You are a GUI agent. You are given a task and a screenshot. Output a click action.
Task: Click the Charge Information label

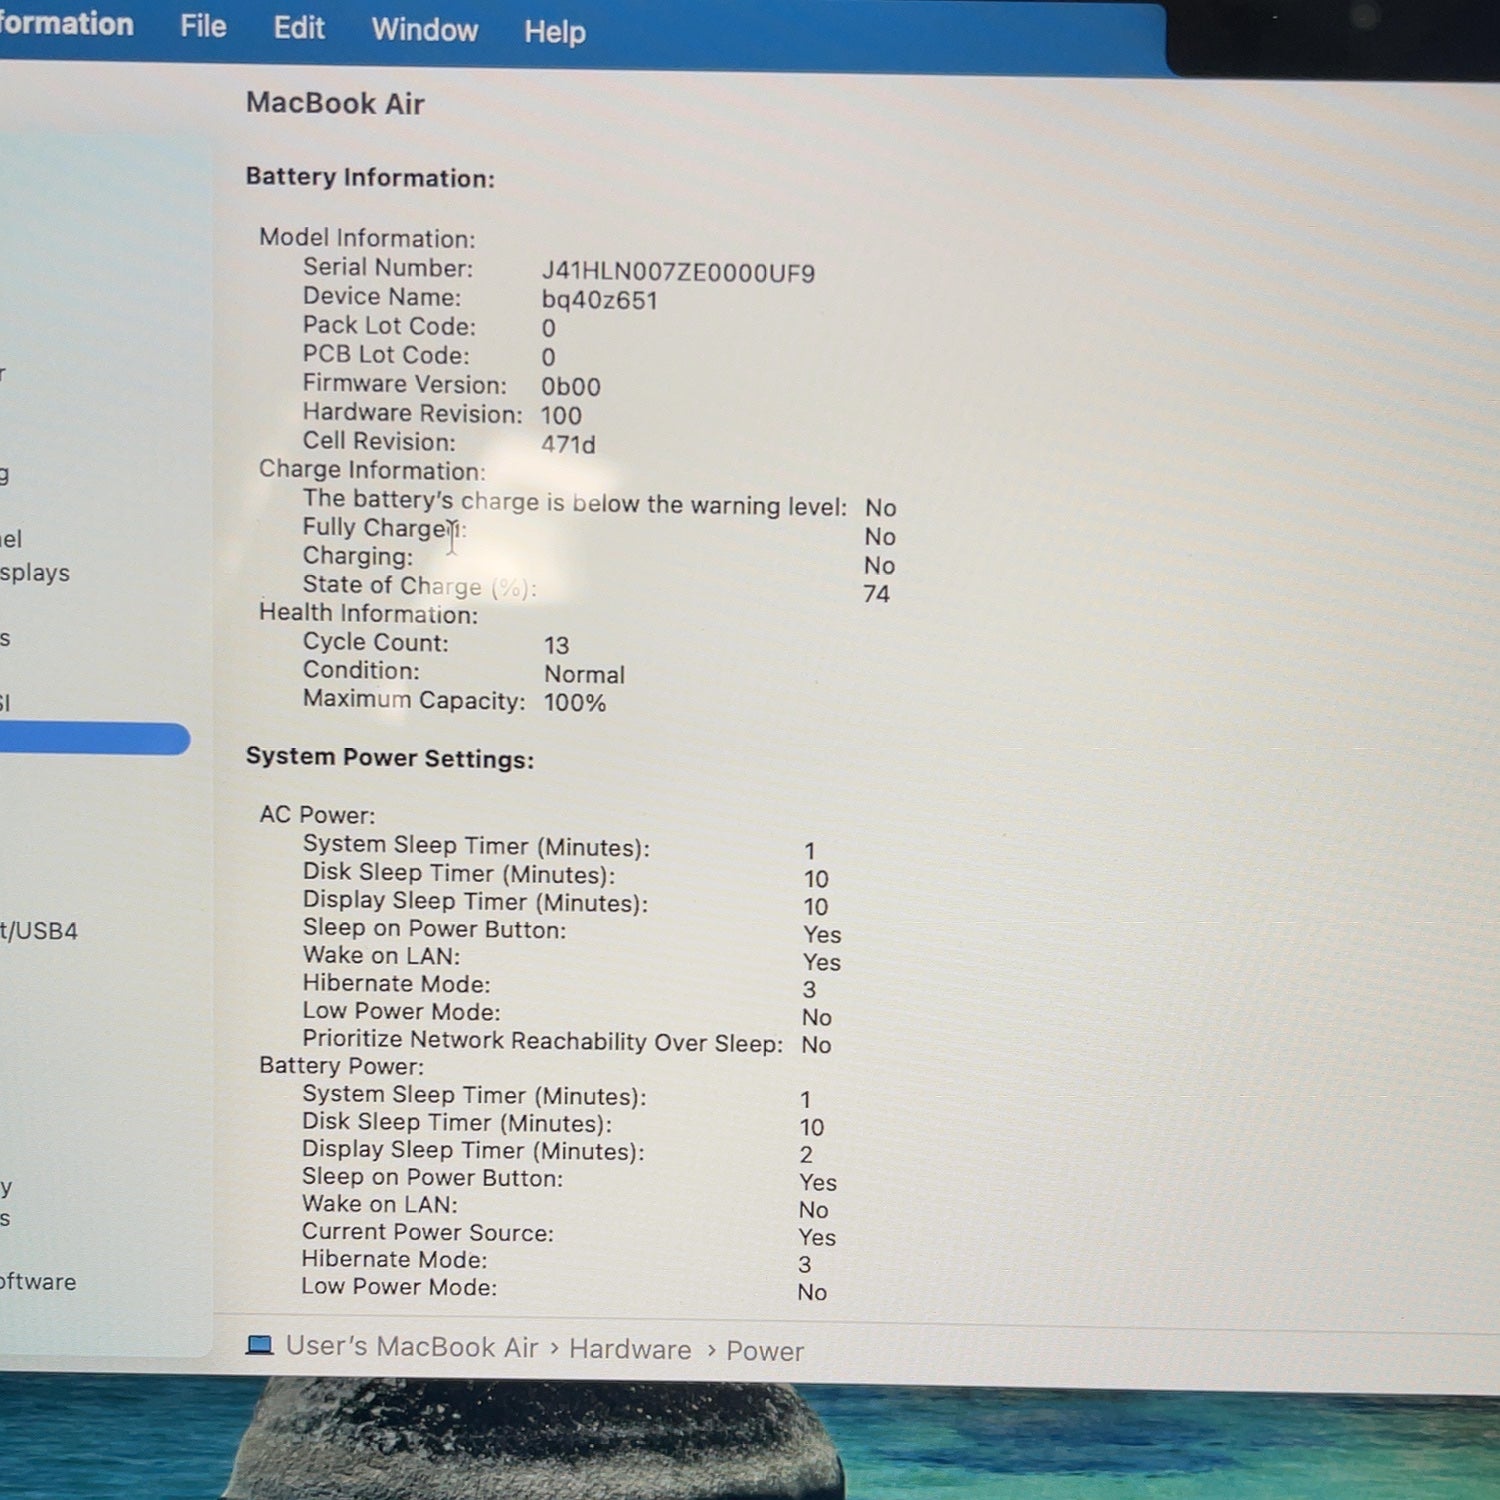point(372,470)
